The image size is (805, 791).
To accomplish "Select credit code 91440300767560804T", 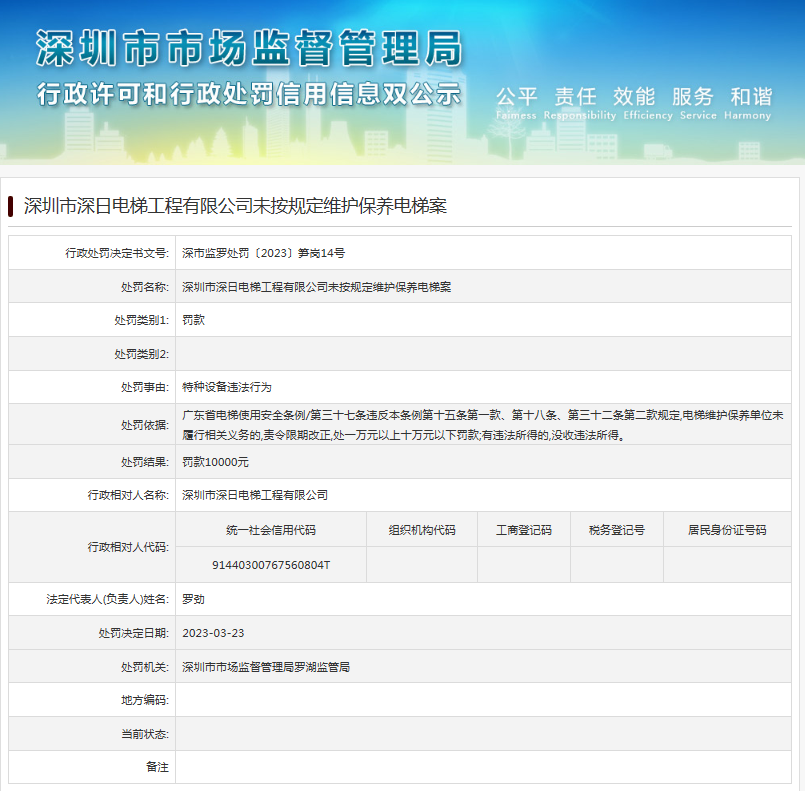I will [271, 565].
